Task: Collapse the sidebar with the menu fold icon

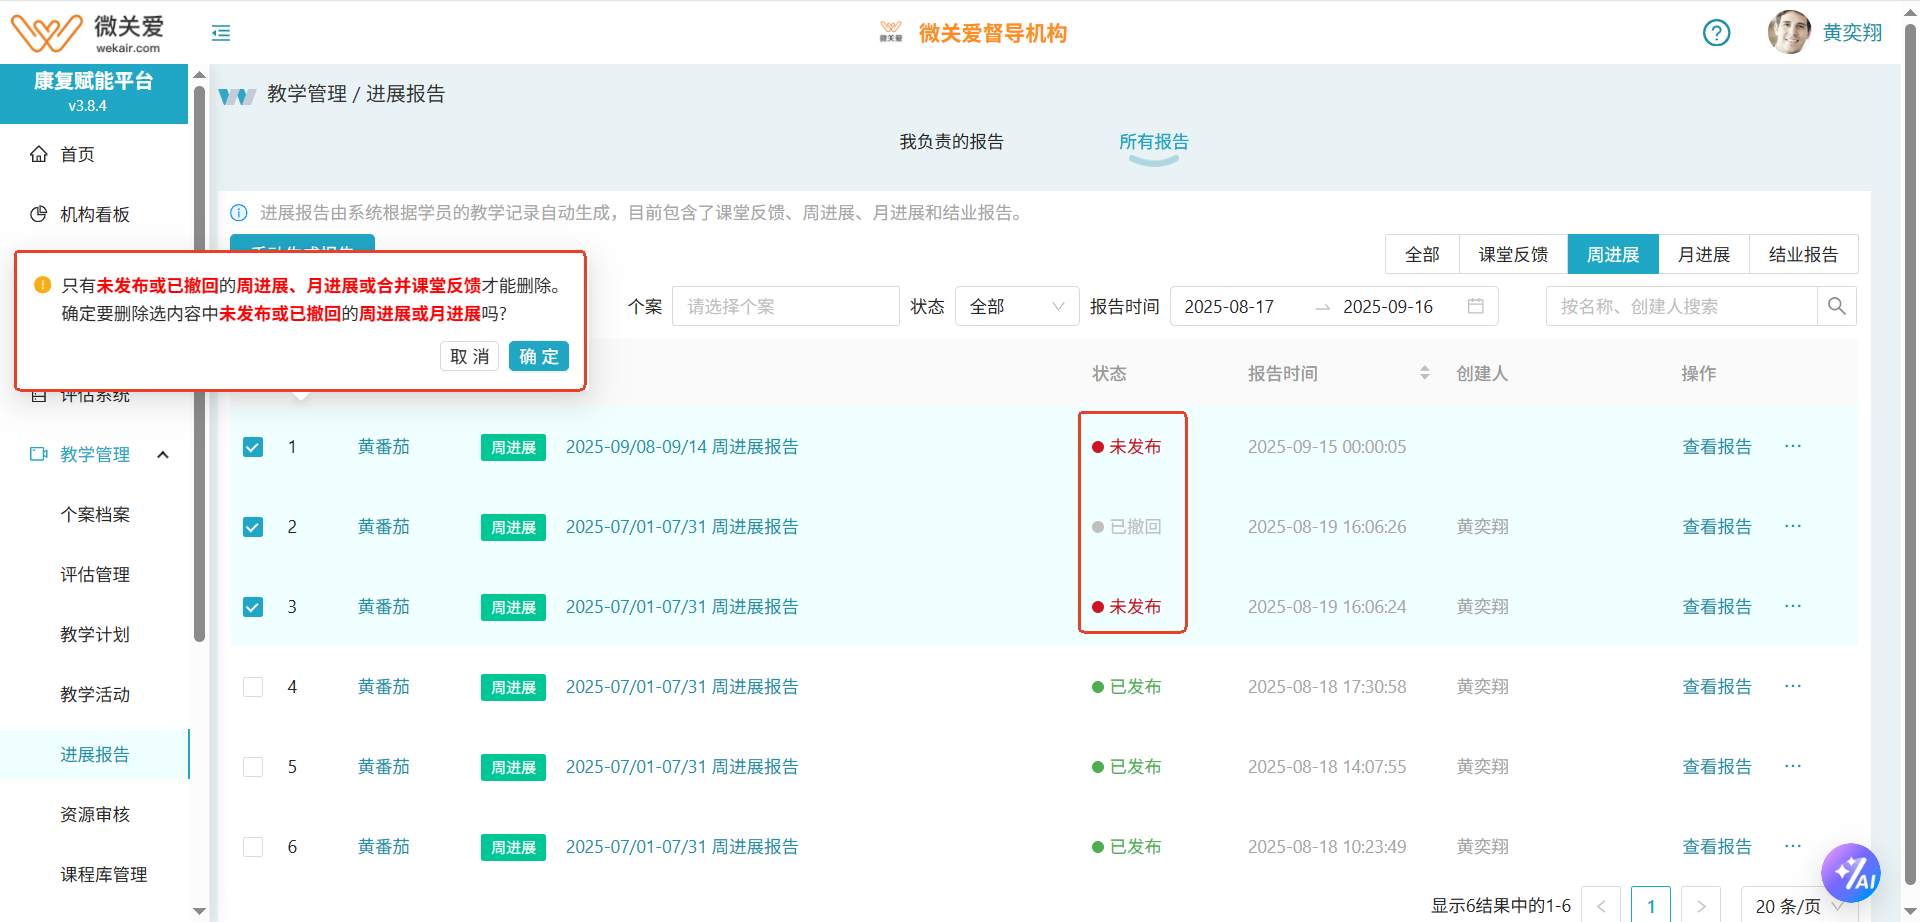Action: pos(221,33)
